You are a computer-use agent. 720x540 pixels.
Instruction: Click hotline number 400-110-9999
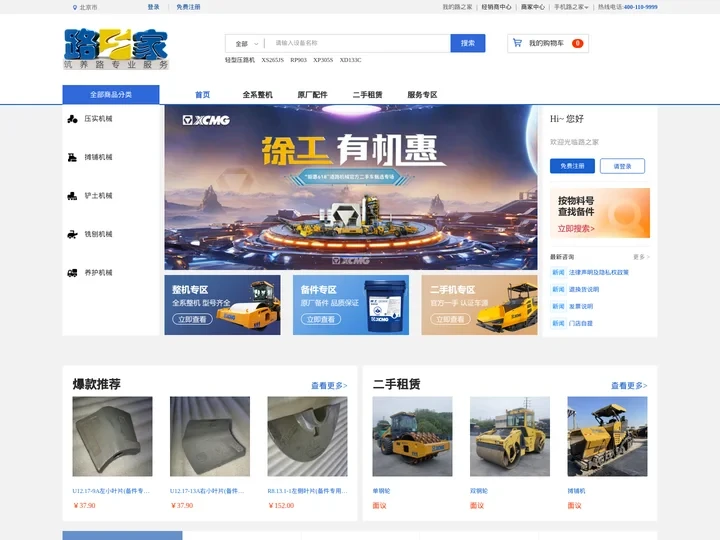coord(641,7)
